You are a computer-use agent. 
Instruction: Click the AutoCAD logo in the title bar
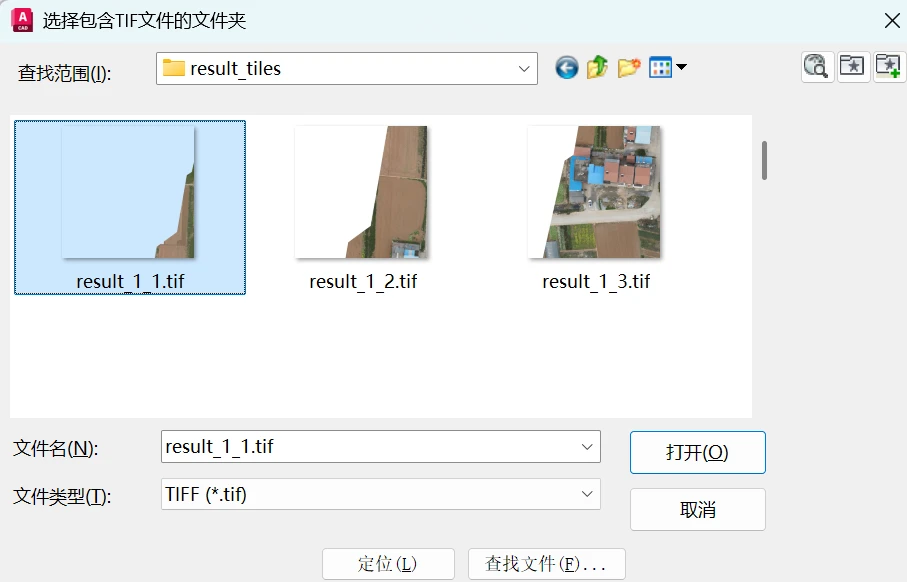click(x=22, y=20)
